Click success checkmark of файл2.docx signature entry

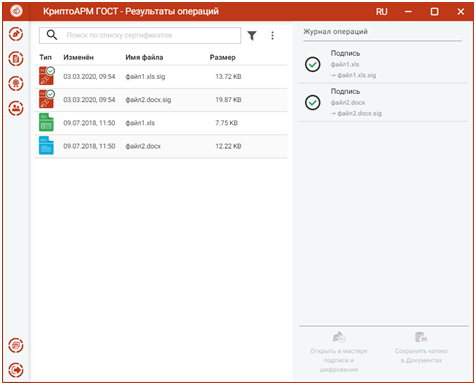(x=313, y=102)
